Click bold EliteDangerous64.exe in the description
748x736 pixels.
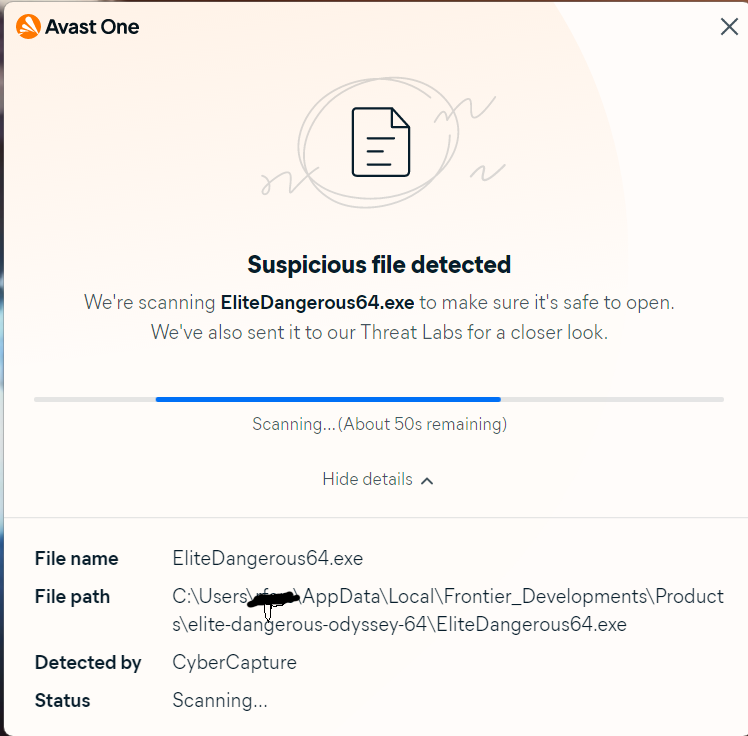pos(317,302)
